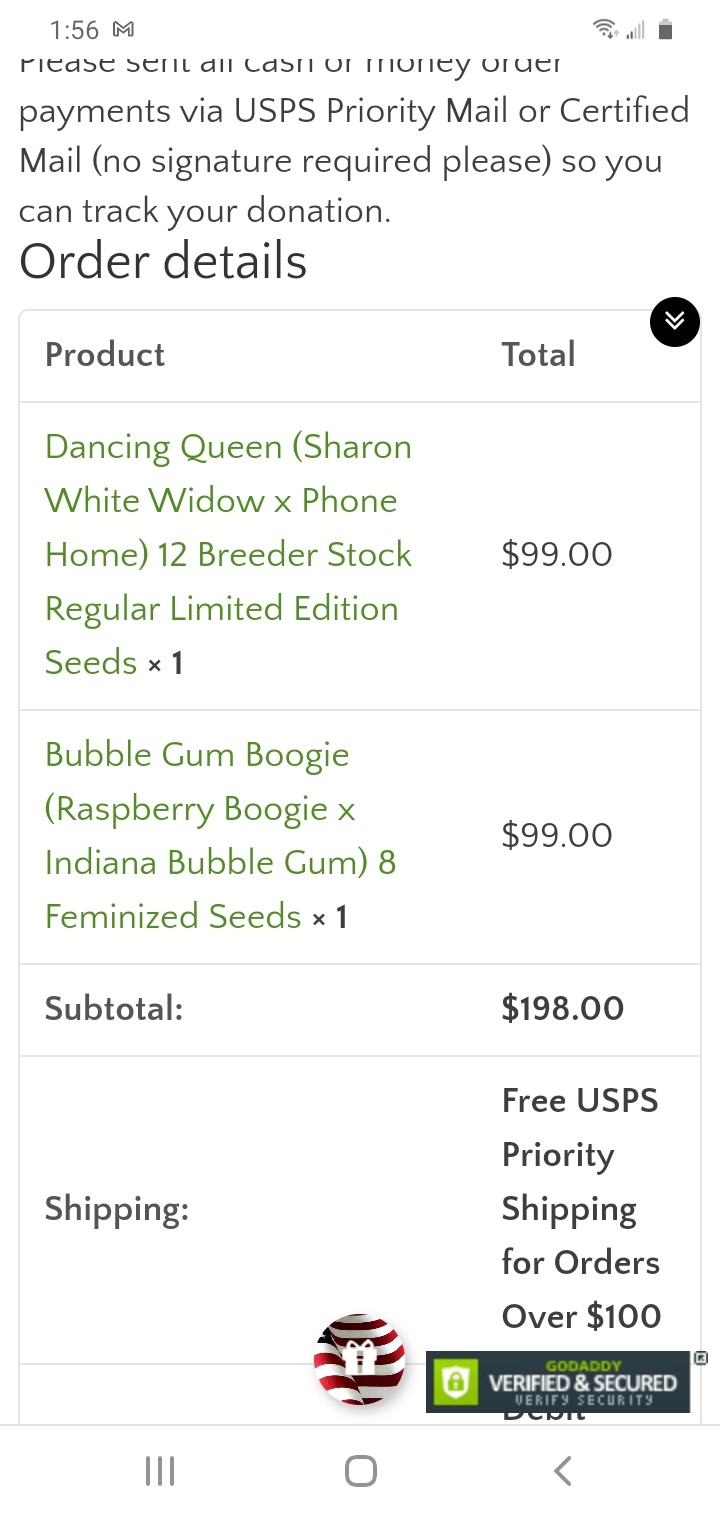Tap the Android home button
The height and width of the screenshot is (1520, 720).
pos(360,1471)
